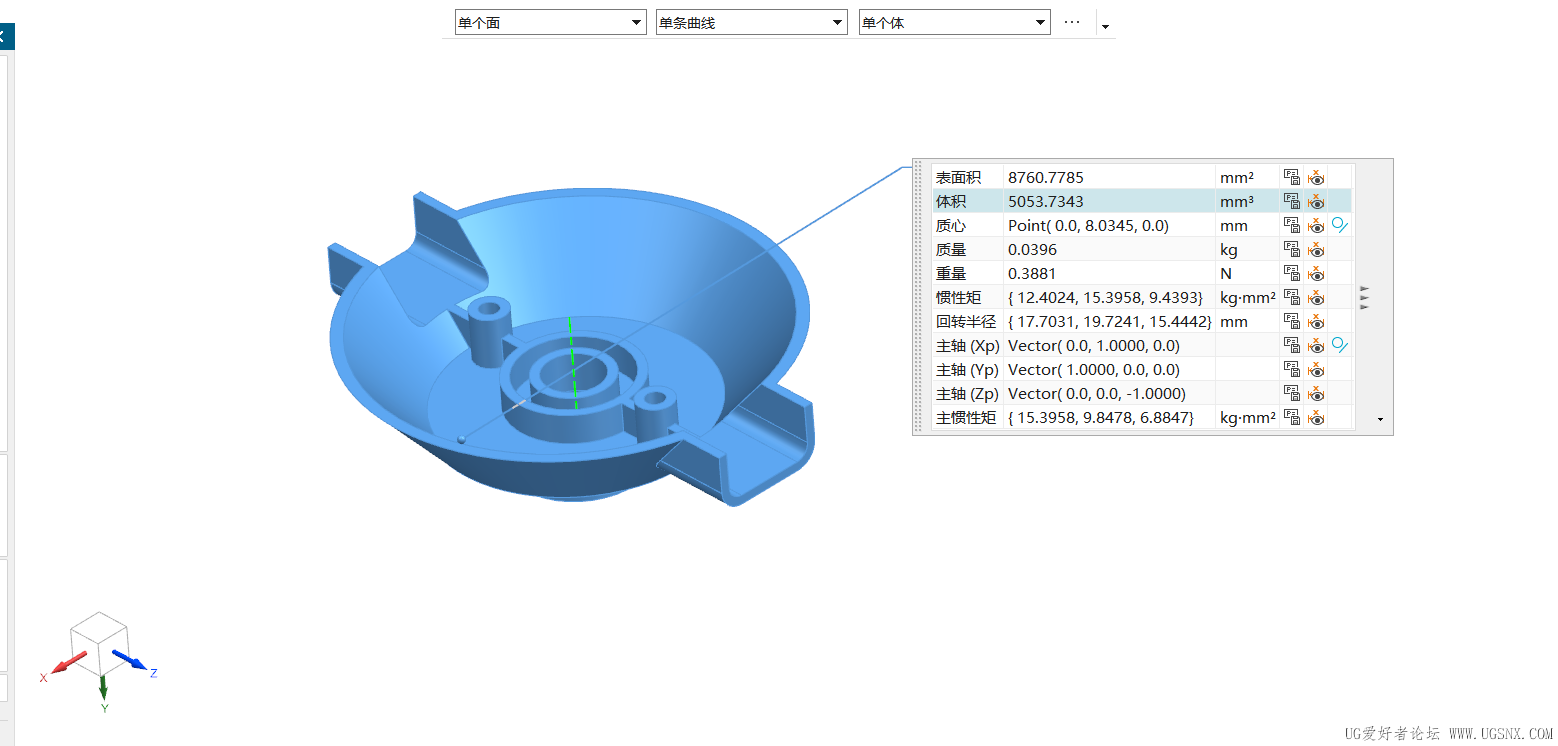
Task: Select the 质心 centroid row label
Action: point(951,225)
